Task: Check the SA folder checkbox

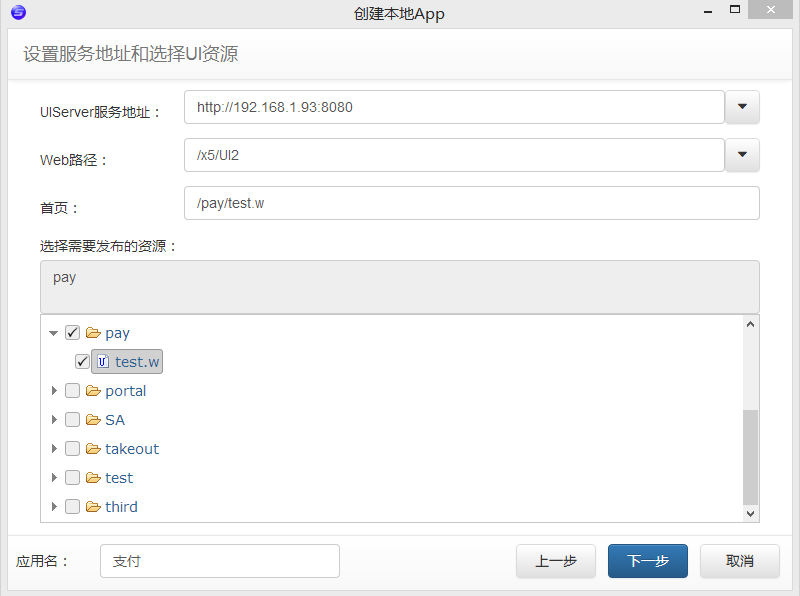Action: coord(72,420)
